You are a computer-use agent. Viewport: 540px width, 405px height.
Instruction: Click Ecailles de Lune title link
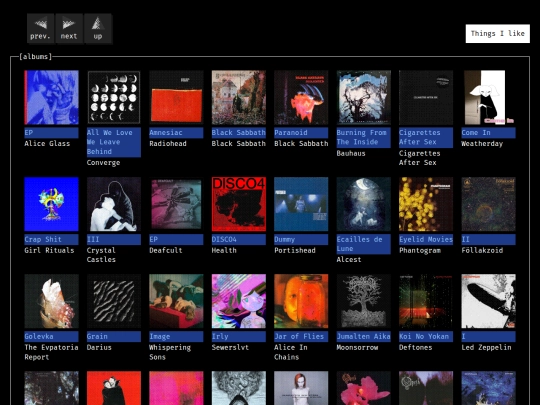coord(364,244)
